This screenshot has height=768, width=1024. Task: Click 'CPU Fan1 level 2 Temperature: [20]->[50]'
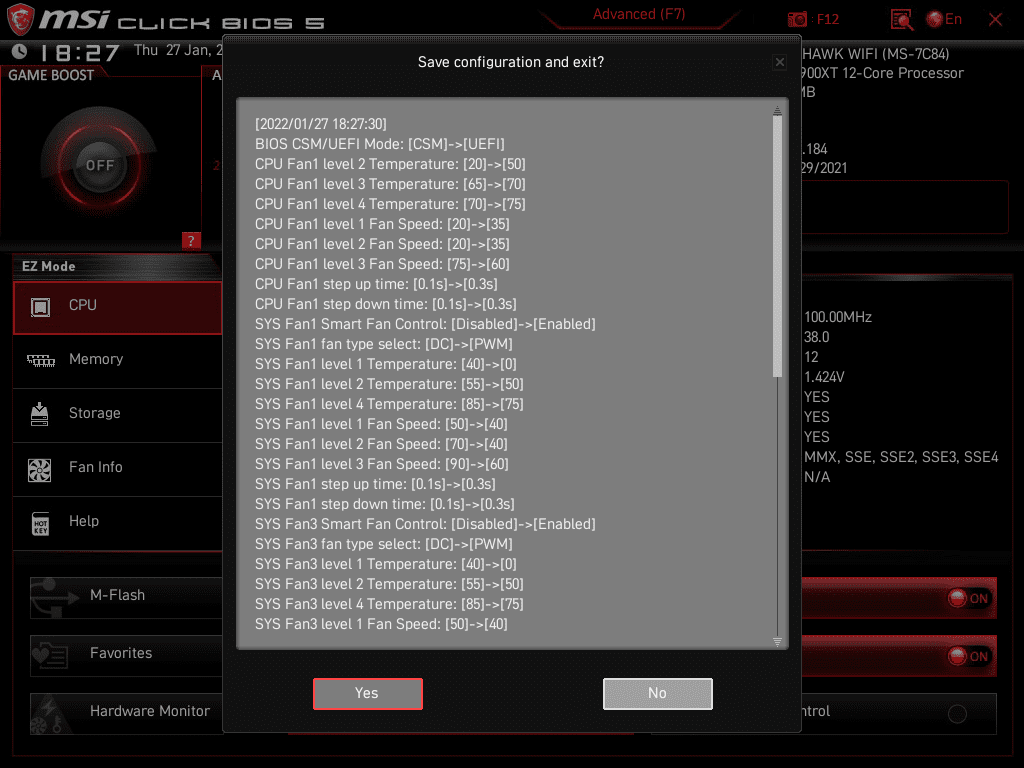(390, 165)
